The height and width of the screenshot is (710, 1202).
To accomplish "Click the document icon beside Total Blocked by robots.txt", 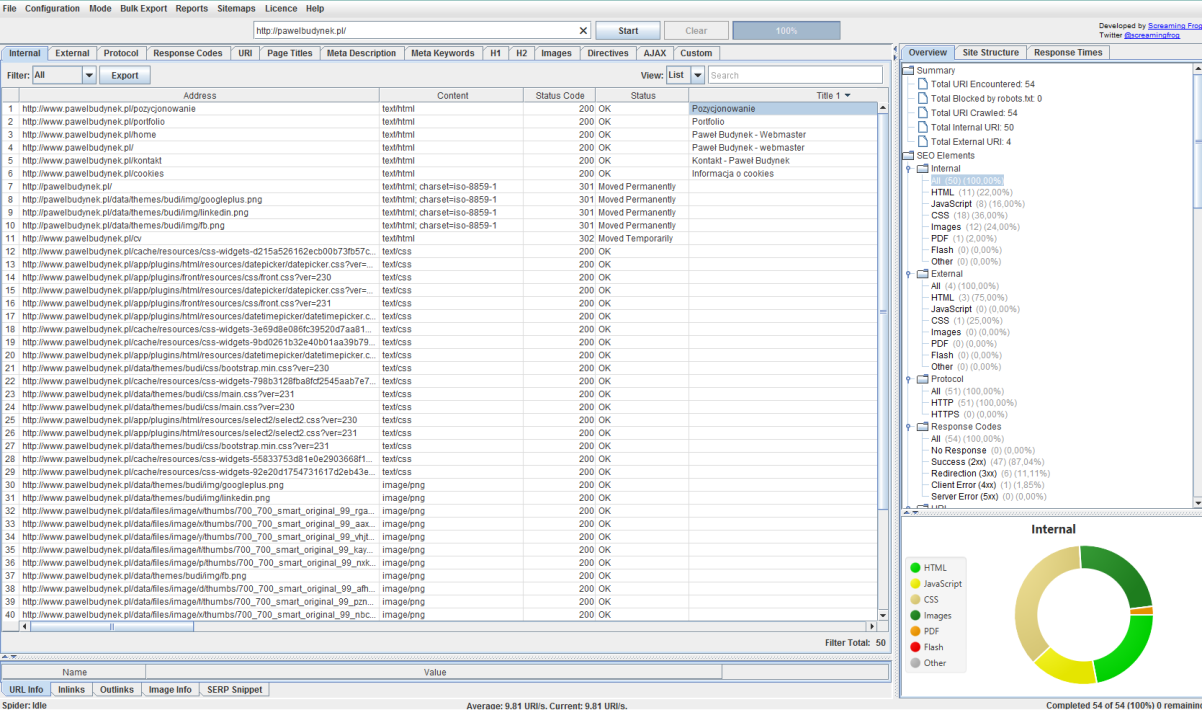I will click(x=922, y=99).
